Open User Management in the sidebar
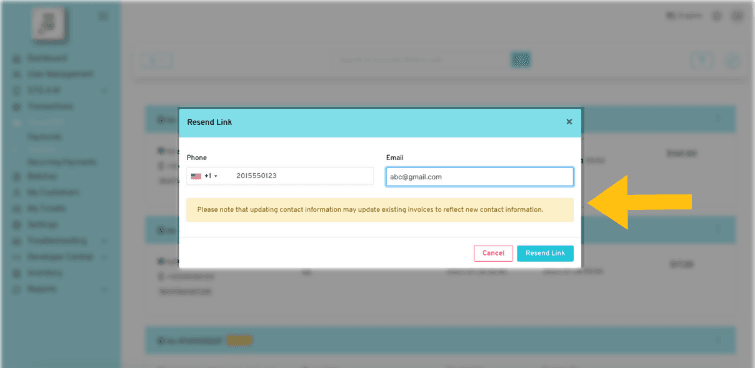 (x=60, y=74)
